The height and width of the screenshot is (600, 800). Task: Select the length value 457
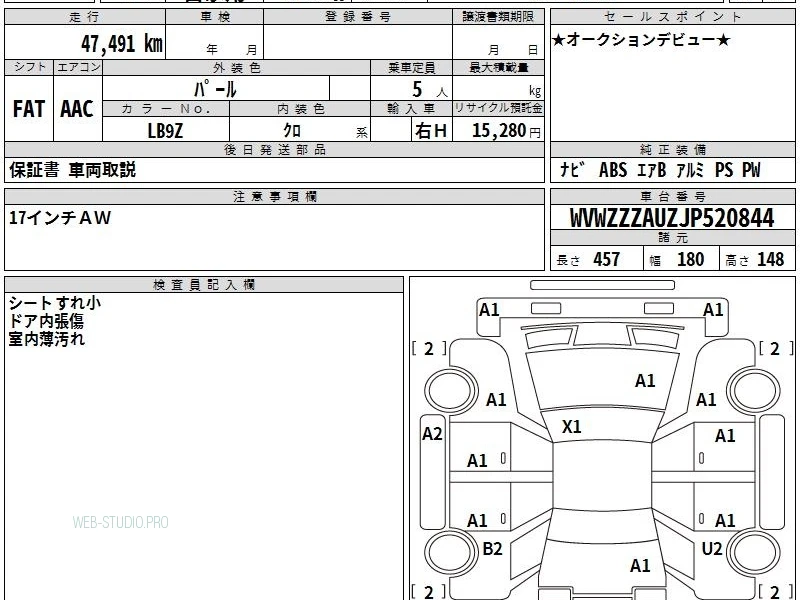pyautogui.click(x=607, y=259)
